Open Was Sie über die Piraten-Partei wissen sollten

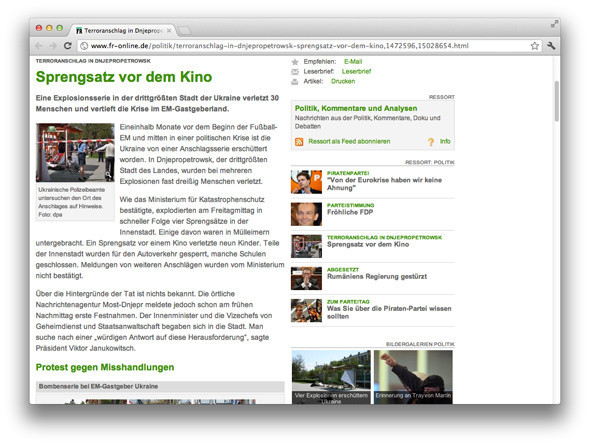coord(389,312)
